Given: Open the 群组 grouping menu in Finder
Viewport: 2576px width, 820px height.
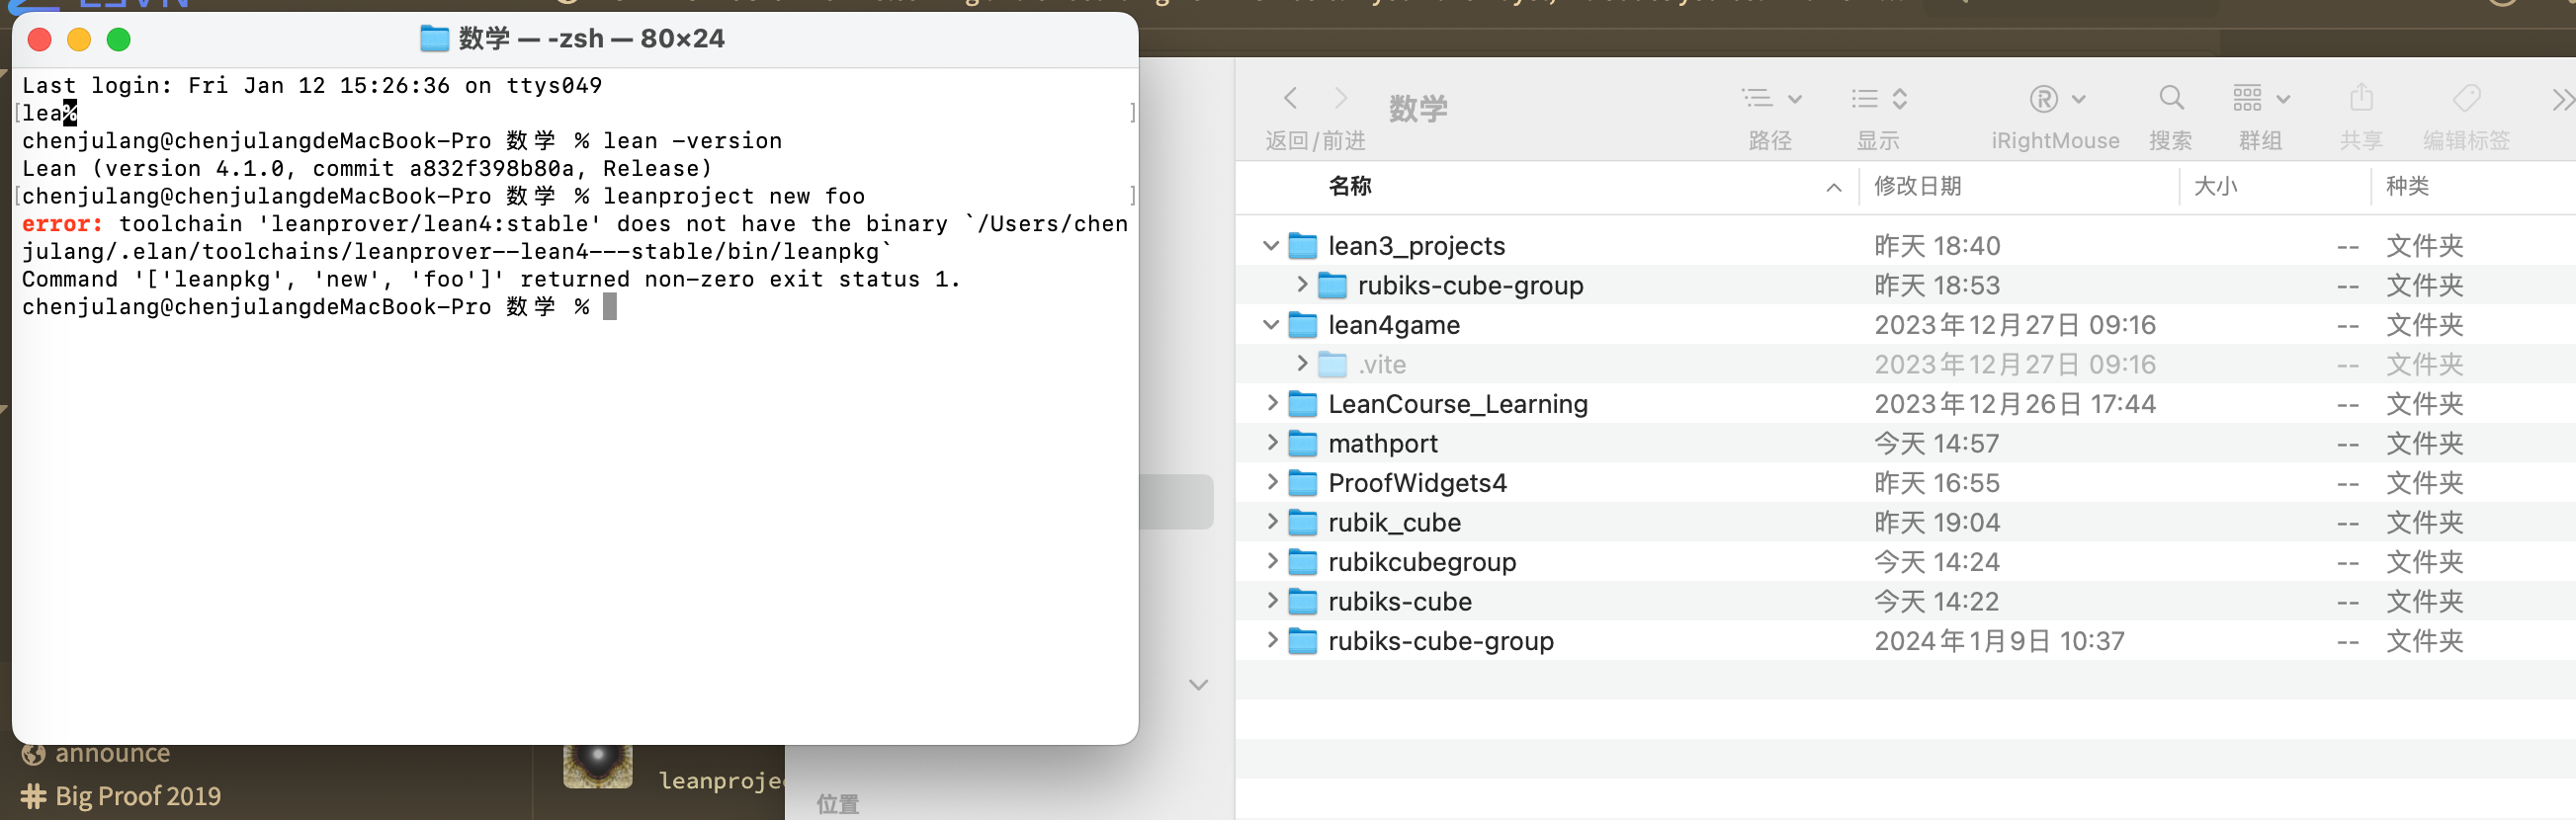Looking at the screenshot, I should [x=2261, y=98].
